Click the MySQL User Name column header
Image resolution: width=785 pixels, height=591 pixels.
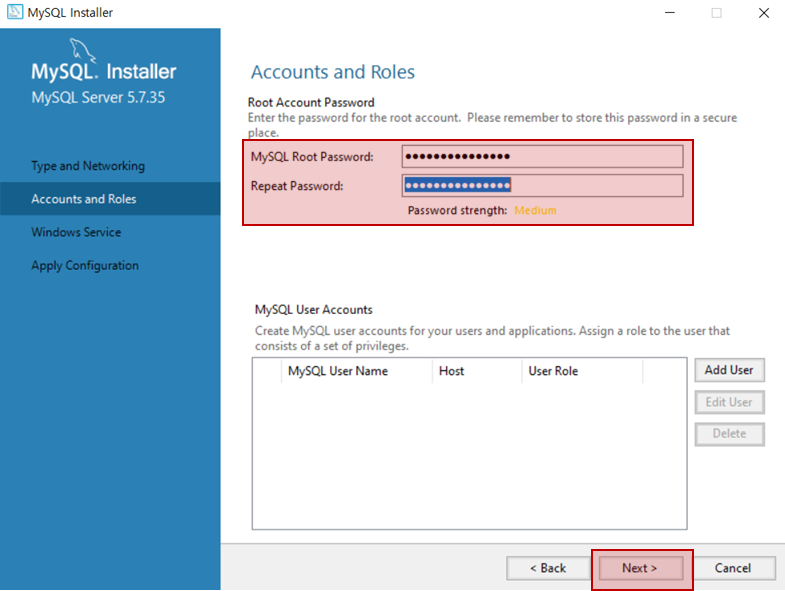click(x=356, y=371)
